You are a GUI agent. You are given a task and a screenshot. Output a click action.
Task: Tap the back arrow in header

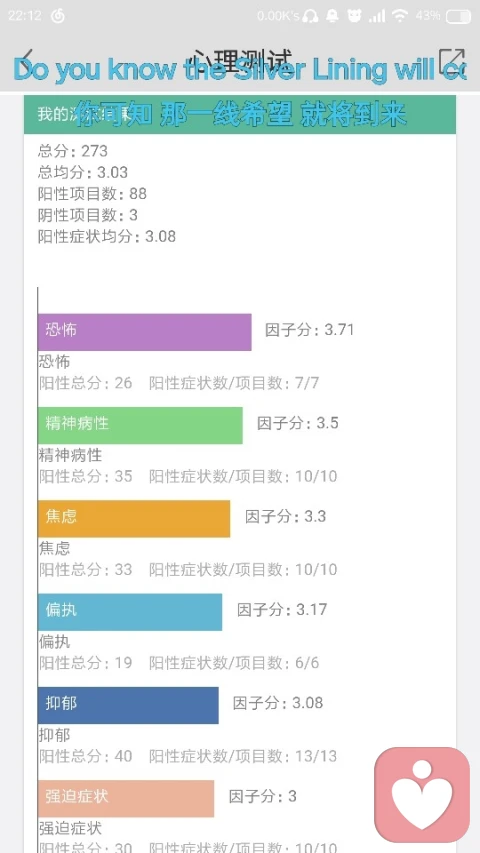26,61
